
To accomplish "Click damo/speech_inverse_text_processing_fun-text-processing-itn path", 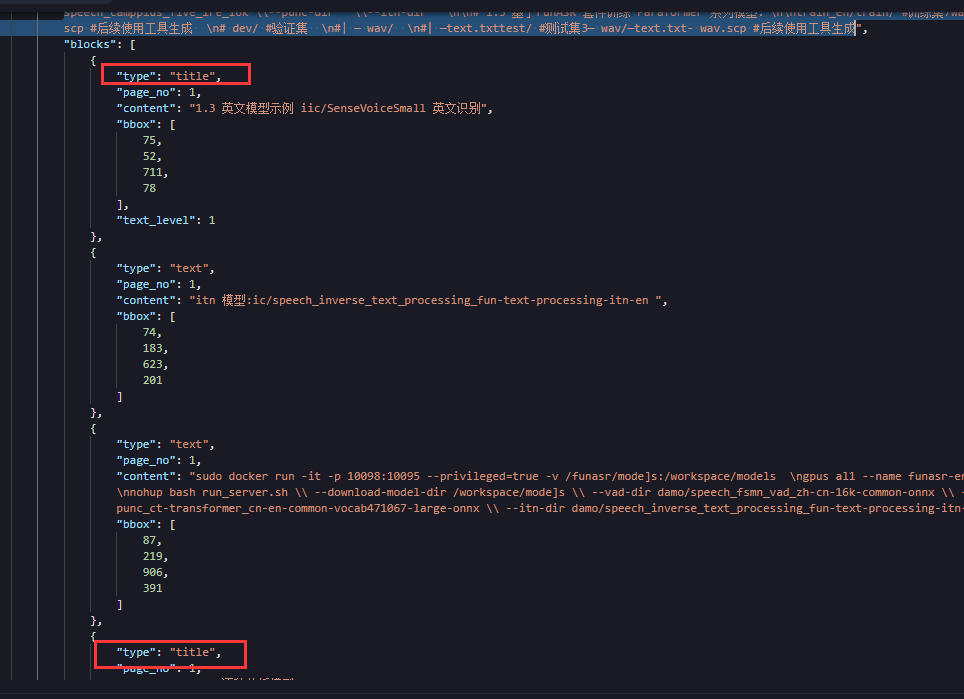I will (767, 508).
